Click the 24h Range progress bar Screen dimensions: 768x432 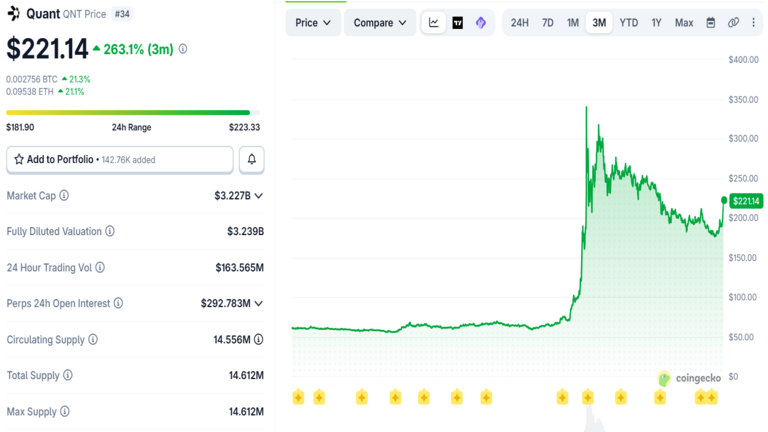[x=133, y=113]
